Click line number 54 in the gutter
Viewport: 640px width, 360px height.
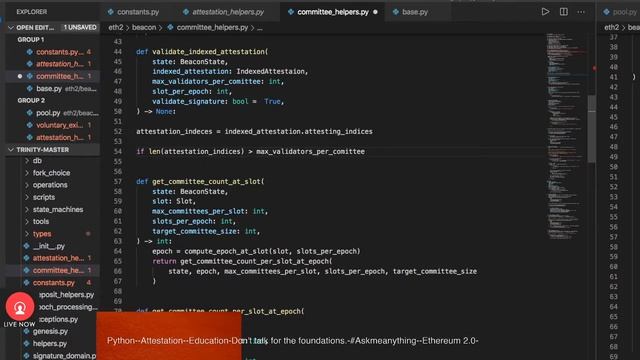(118, 151)
